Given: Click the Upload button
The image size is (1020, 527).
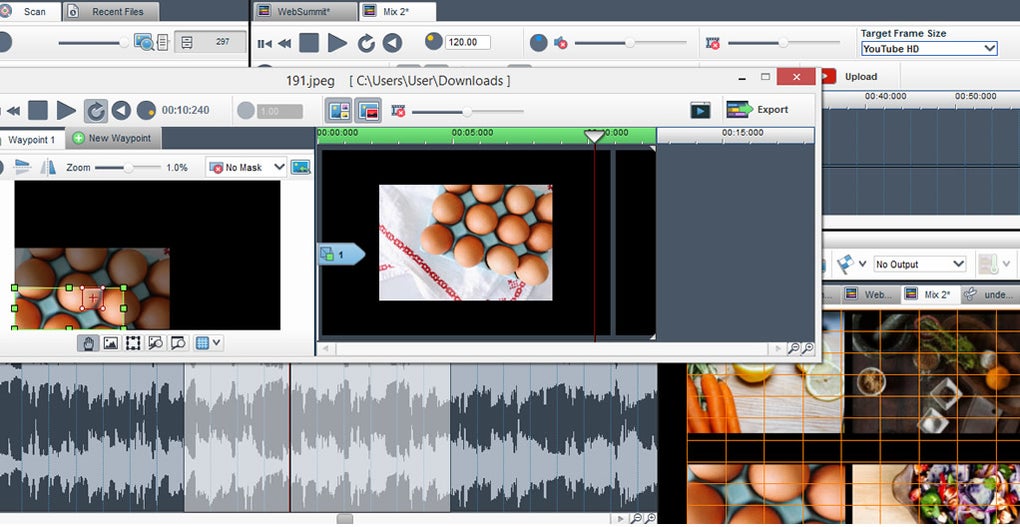Looking at the screenshot, I should pos(861,76).
